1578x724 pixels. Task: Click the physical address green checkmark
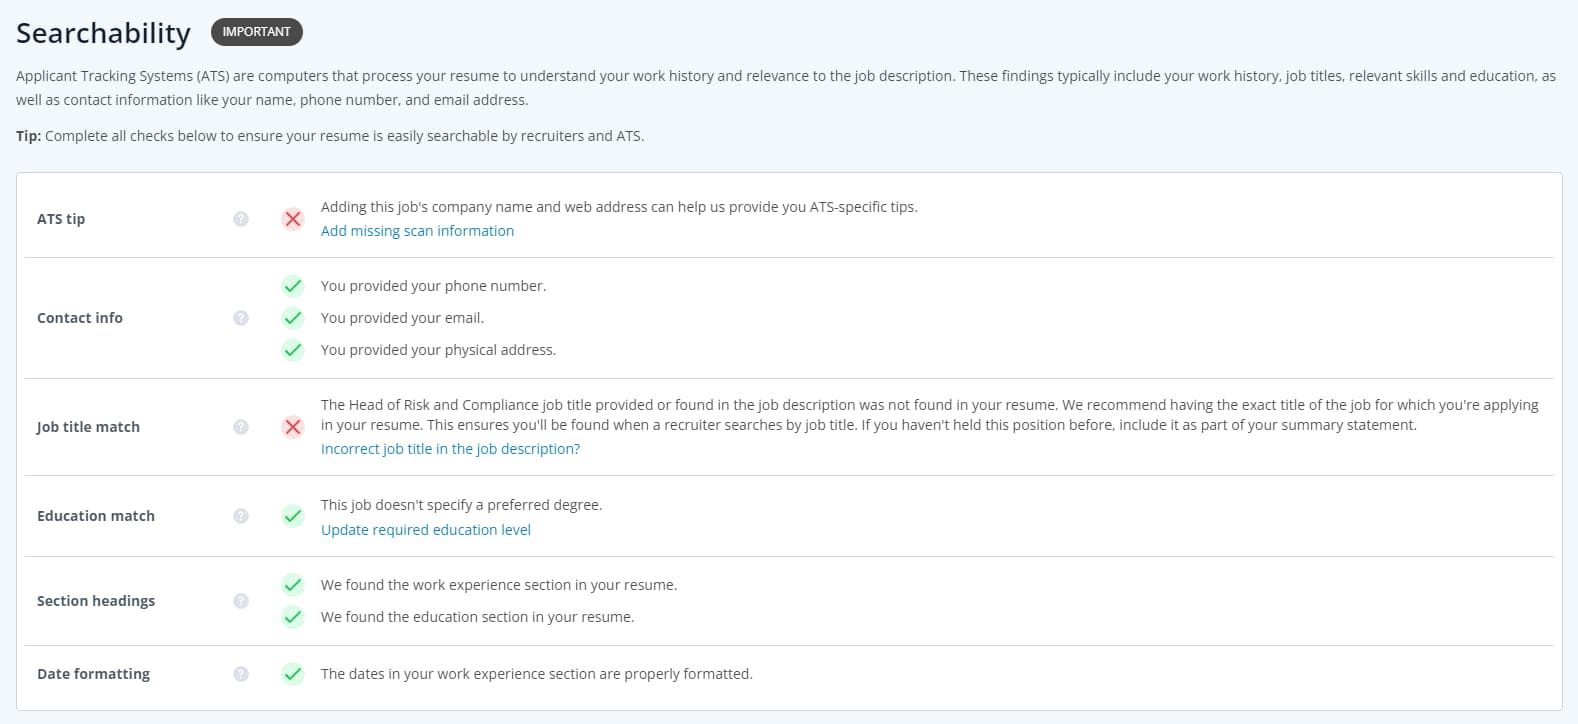click(x=293, y=350)
